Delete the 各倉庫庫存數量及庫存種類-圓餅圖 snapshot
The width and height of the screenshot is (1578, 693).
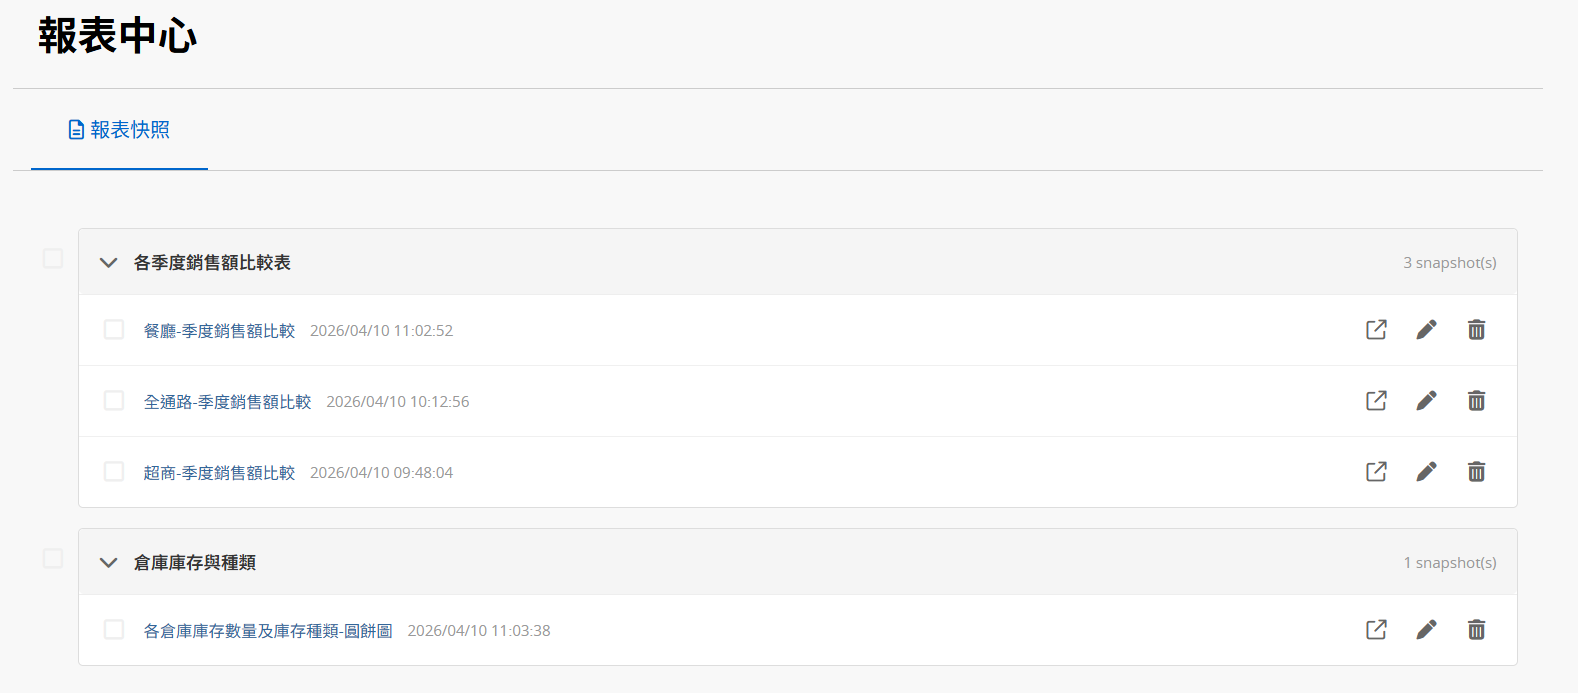pos(1476,630)
